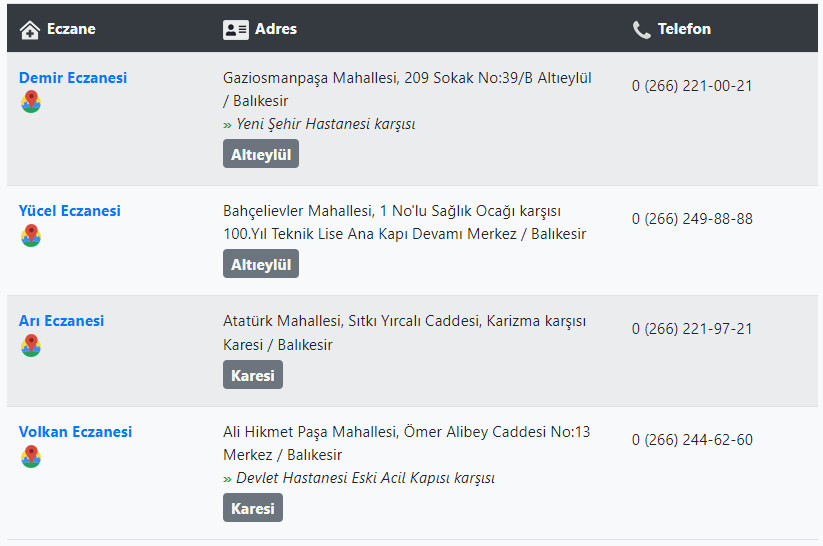Open map pin for Volkan Eczanesi
Screen dimensions: 823x546
click(x=31, y=456)
